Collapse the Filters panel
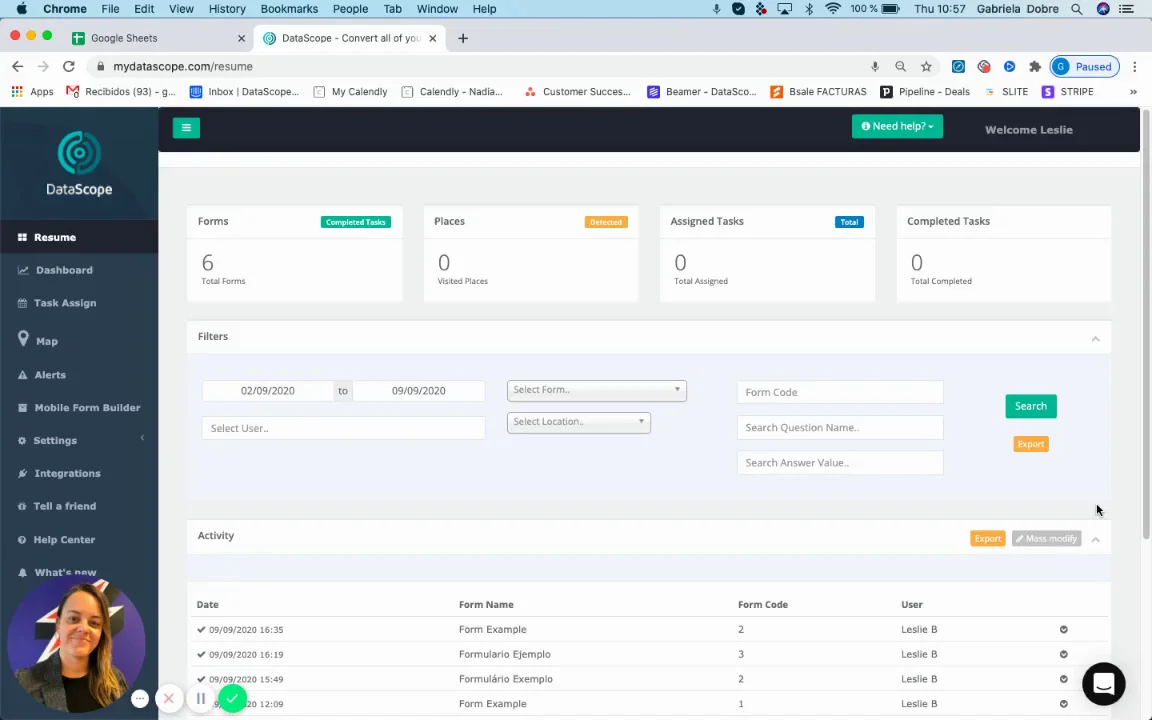The width and height of the screenshot is (1152, 720). click(1095, 339)
